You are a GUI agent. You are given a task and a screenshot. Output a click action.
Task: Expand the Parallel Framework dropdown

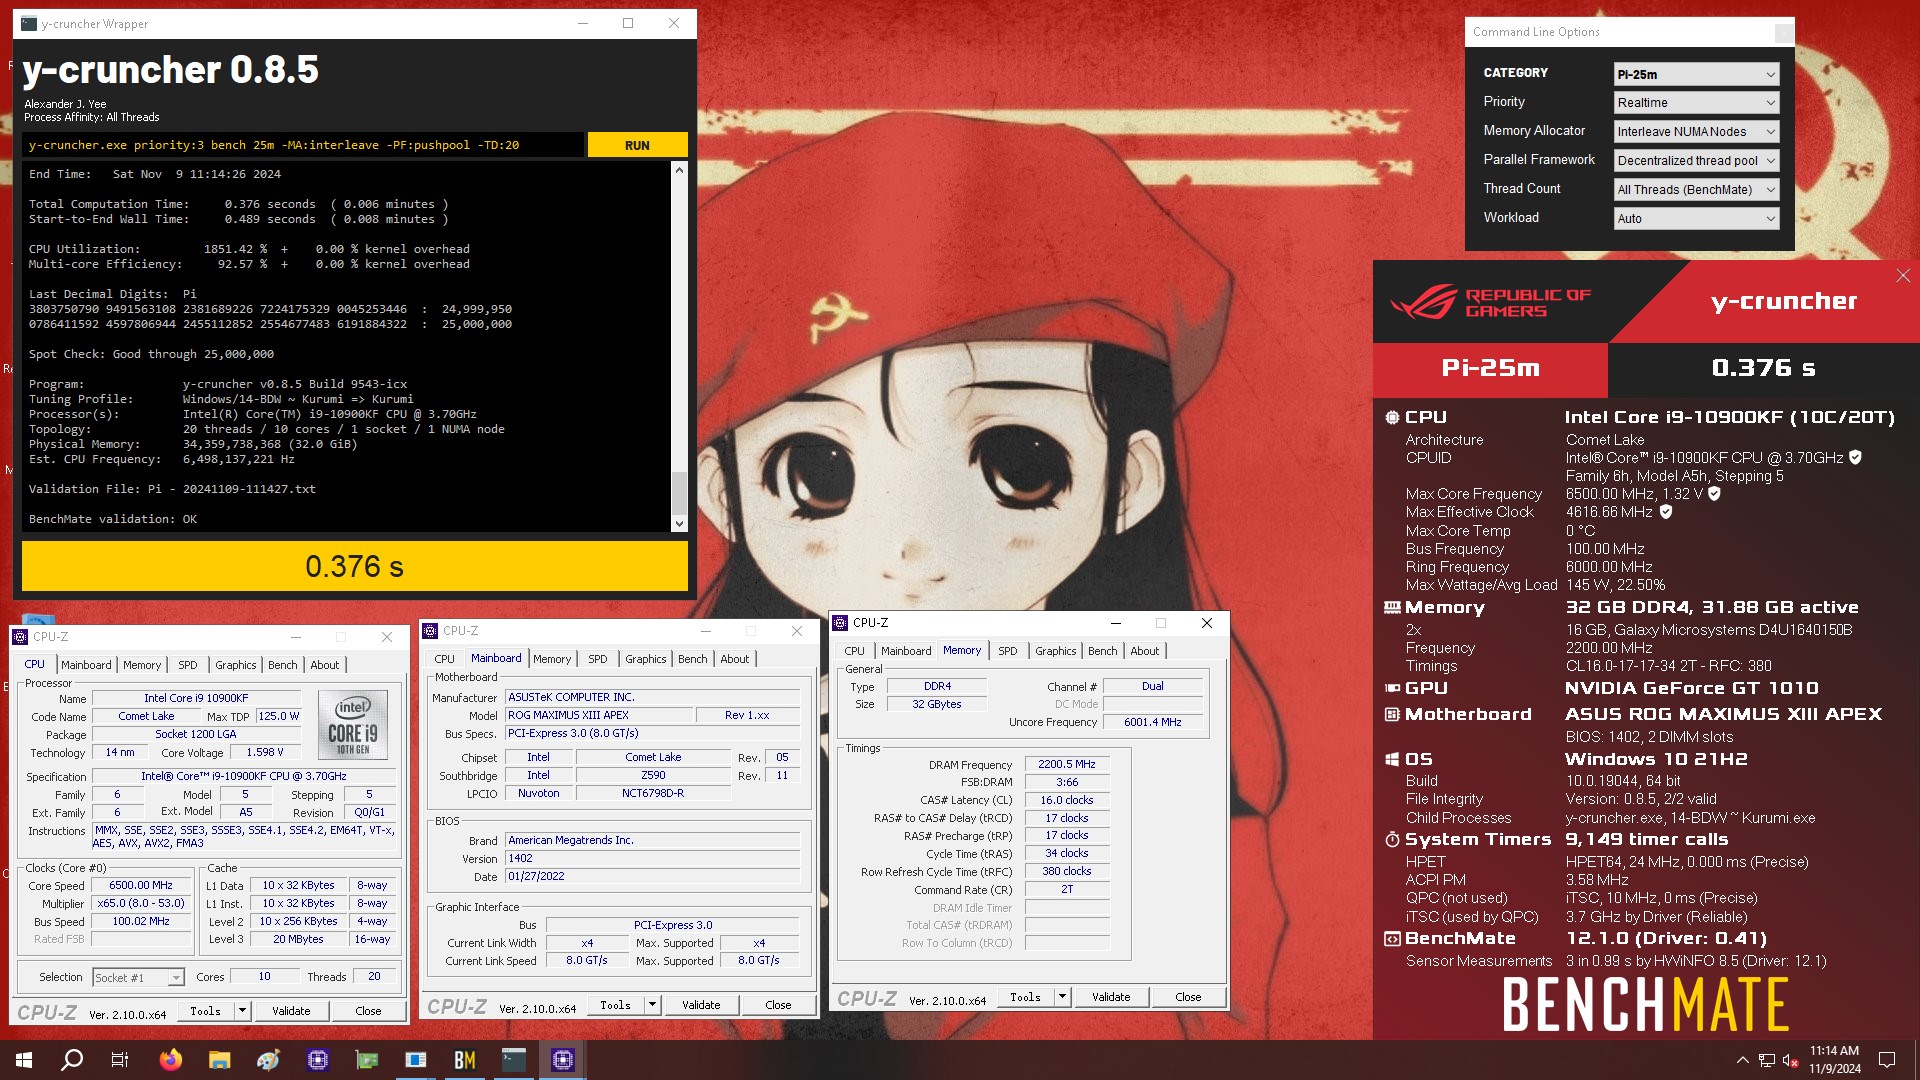click(1696, 160)
